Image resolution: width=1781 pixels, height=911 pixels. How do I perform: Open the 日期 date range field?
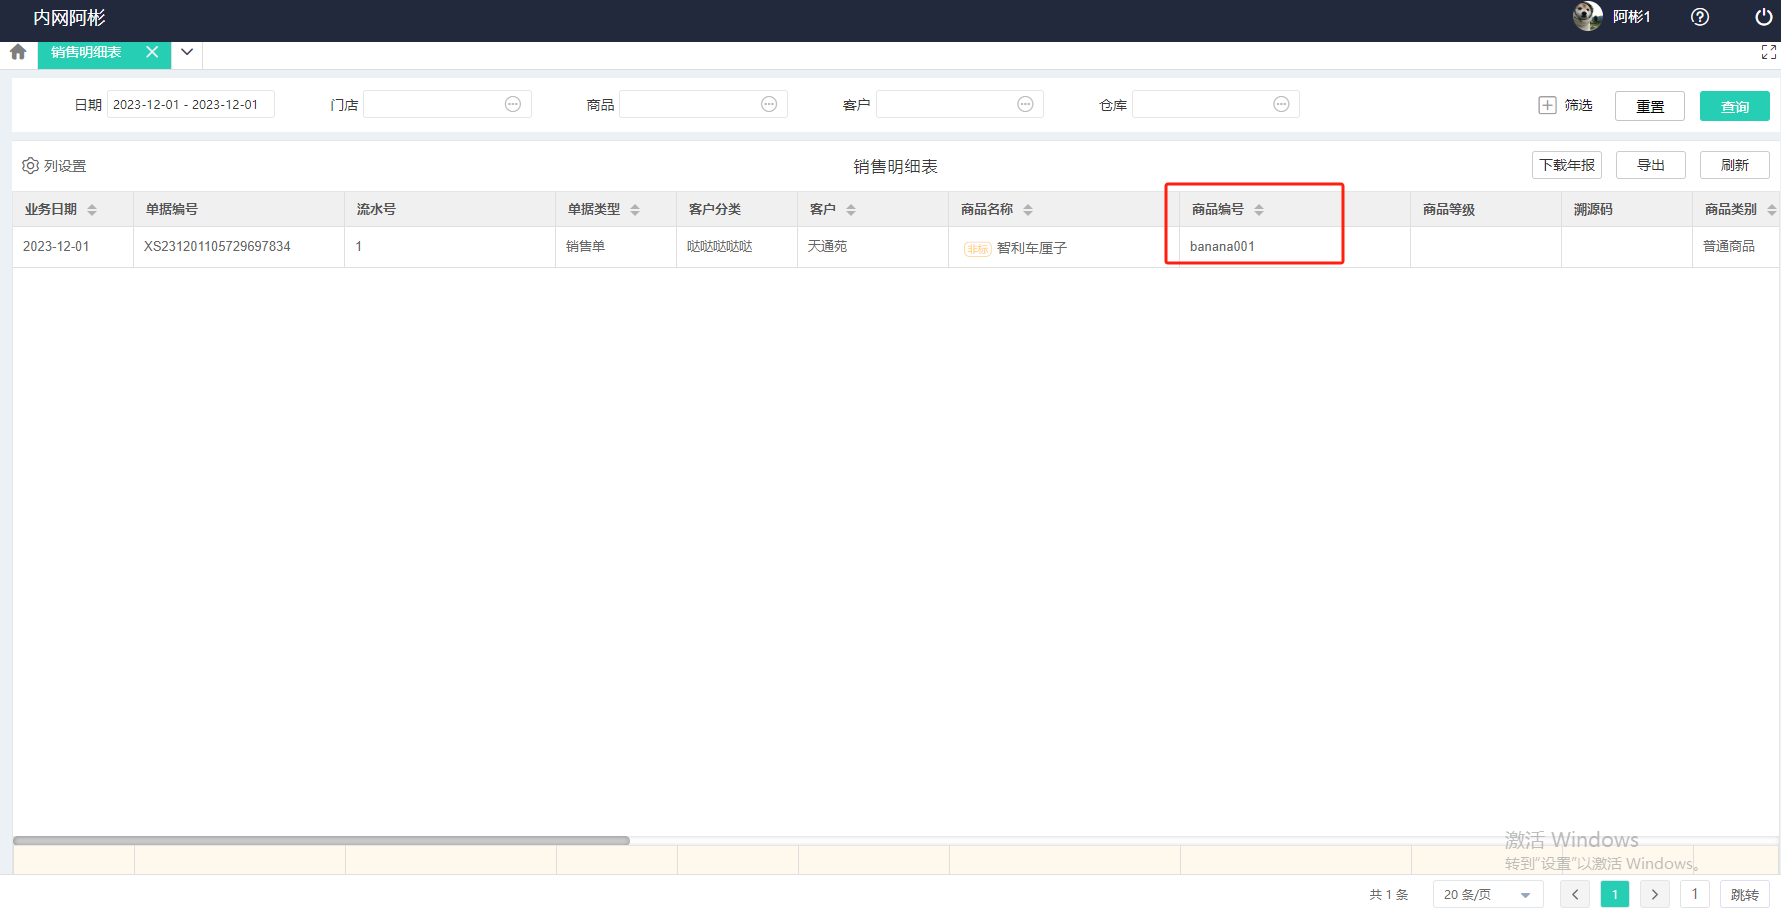190,104
